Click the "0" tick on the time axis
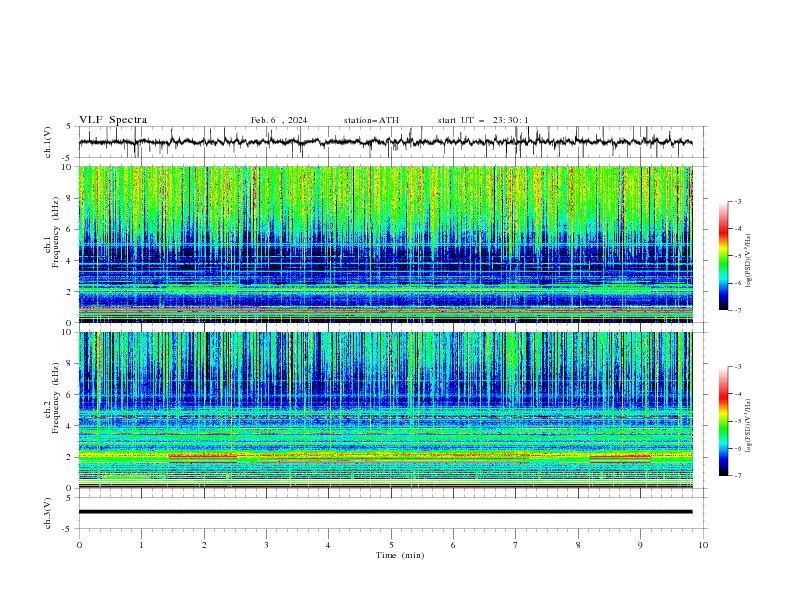 click(79, 545)
